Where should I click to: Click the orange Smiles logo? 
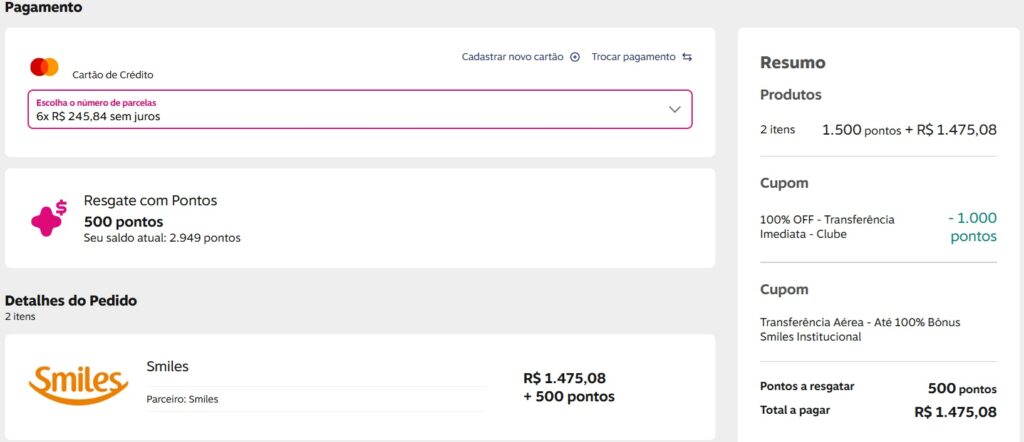pos(78,383)
